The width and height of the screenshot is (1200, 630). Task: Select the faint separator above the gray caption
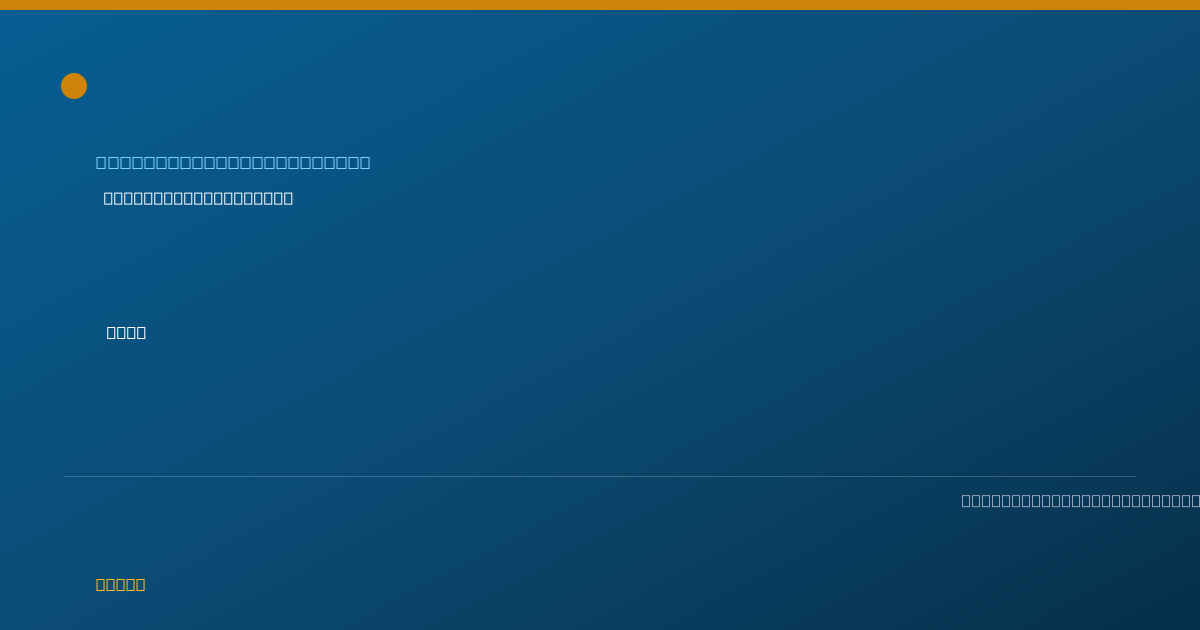click(x=600, y=476)
